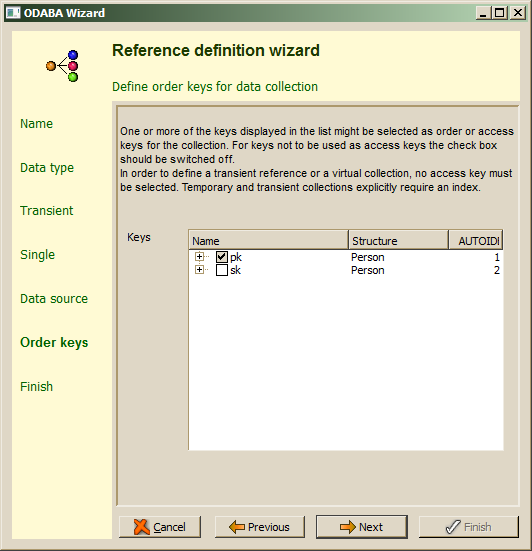The width and height of the screenshot is (532, 551).
Task: Enable the sk key checkbox
Action: [222, 270]
